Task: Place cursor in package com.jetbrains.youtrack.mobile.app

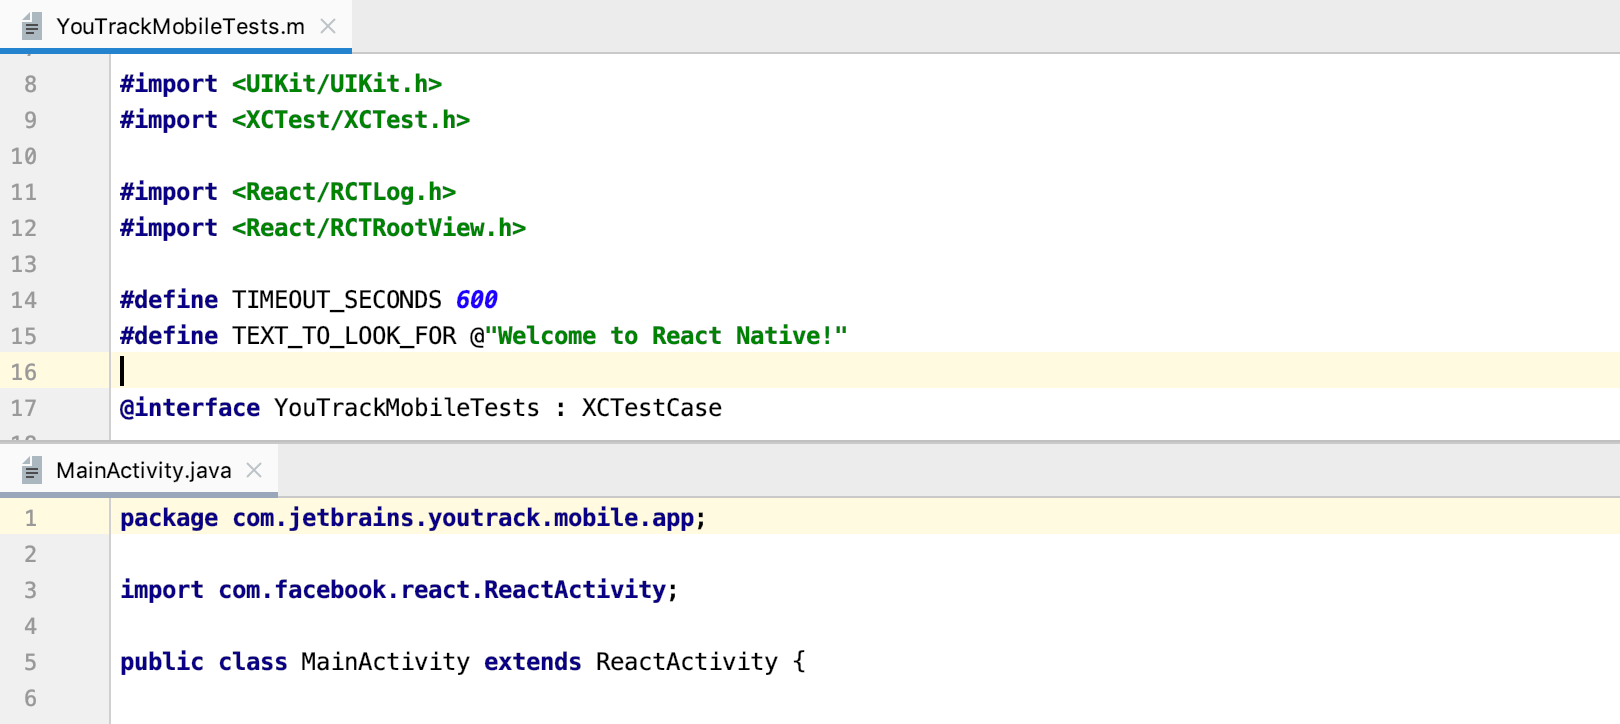Action: click(463, 518)
